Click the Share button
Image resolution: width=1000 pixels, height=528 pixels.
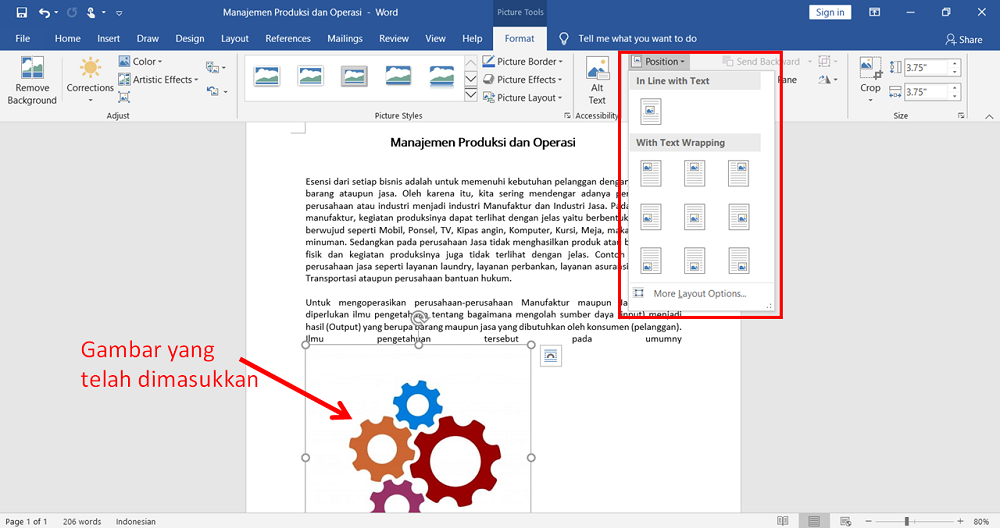pyautogui.click(x=964, y=39)
